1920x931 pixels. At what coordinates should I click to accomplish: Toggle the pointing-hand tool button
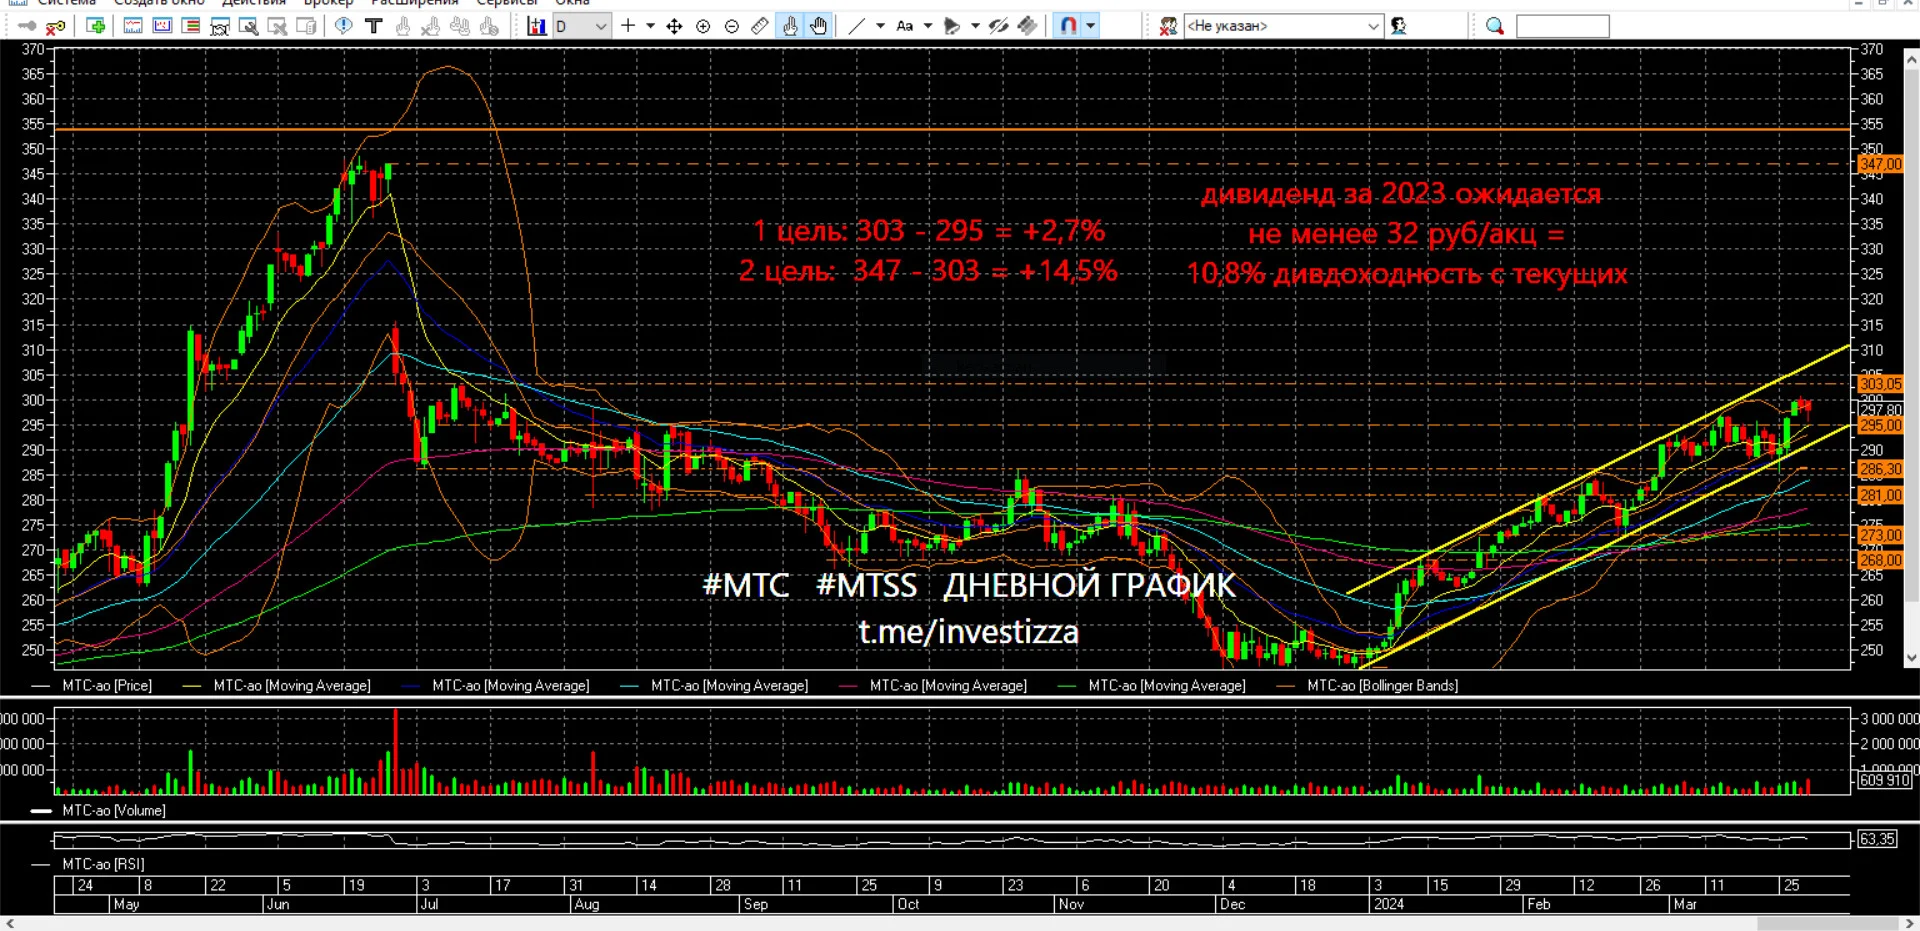790,26
